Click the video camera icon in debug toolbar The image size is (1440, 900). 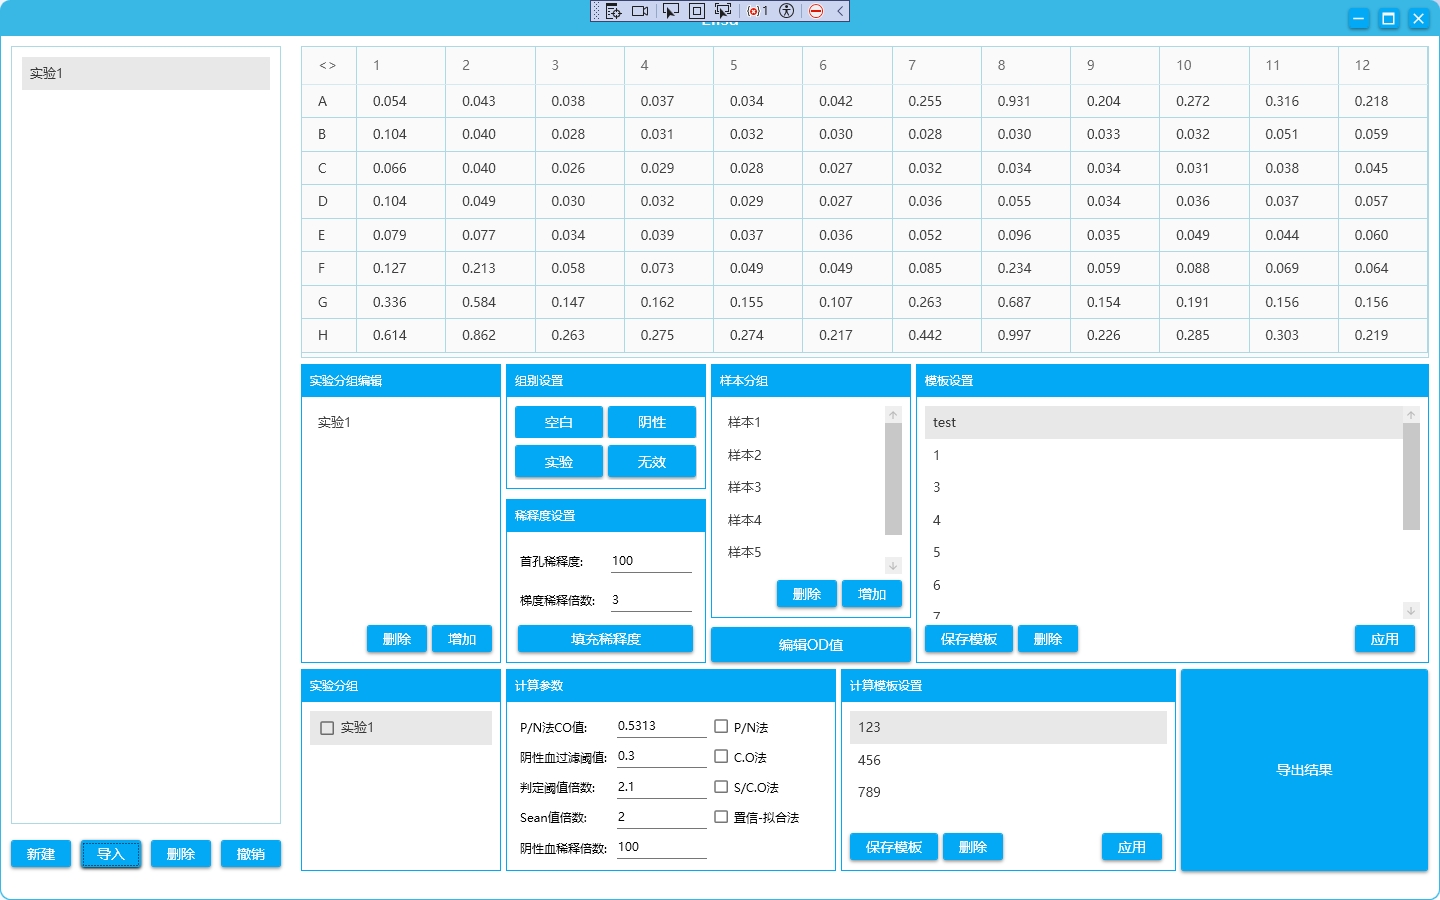coord(641,11)
